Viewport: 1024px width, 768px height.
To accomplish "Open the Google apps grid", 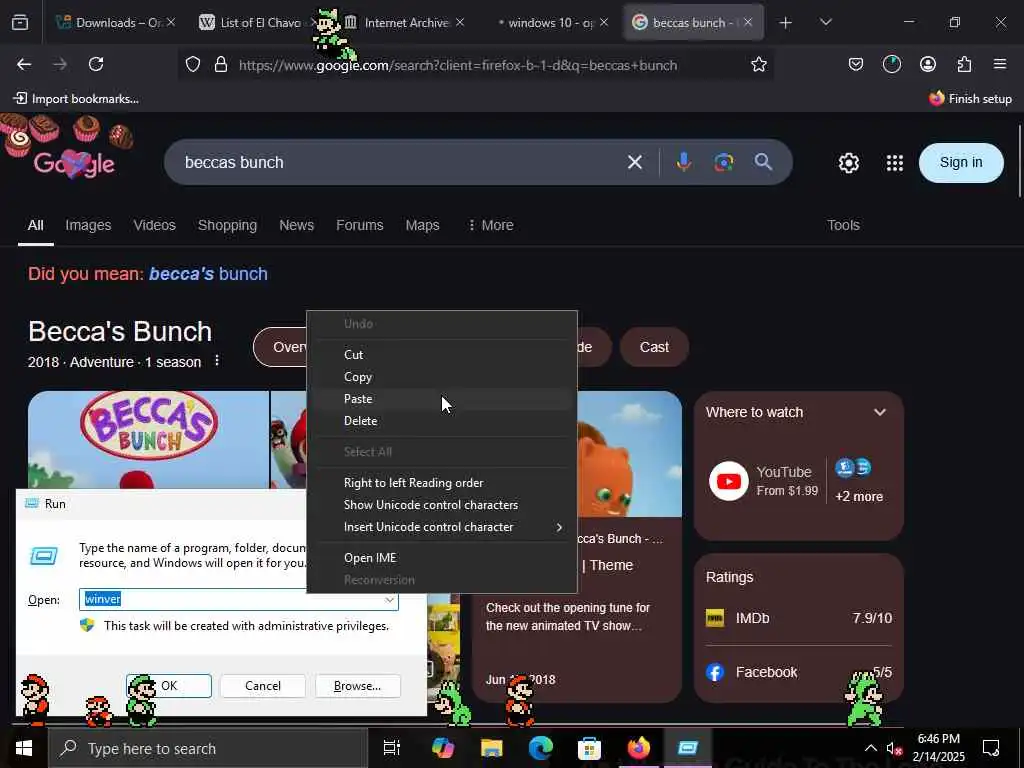I will [x=895, y=163].
